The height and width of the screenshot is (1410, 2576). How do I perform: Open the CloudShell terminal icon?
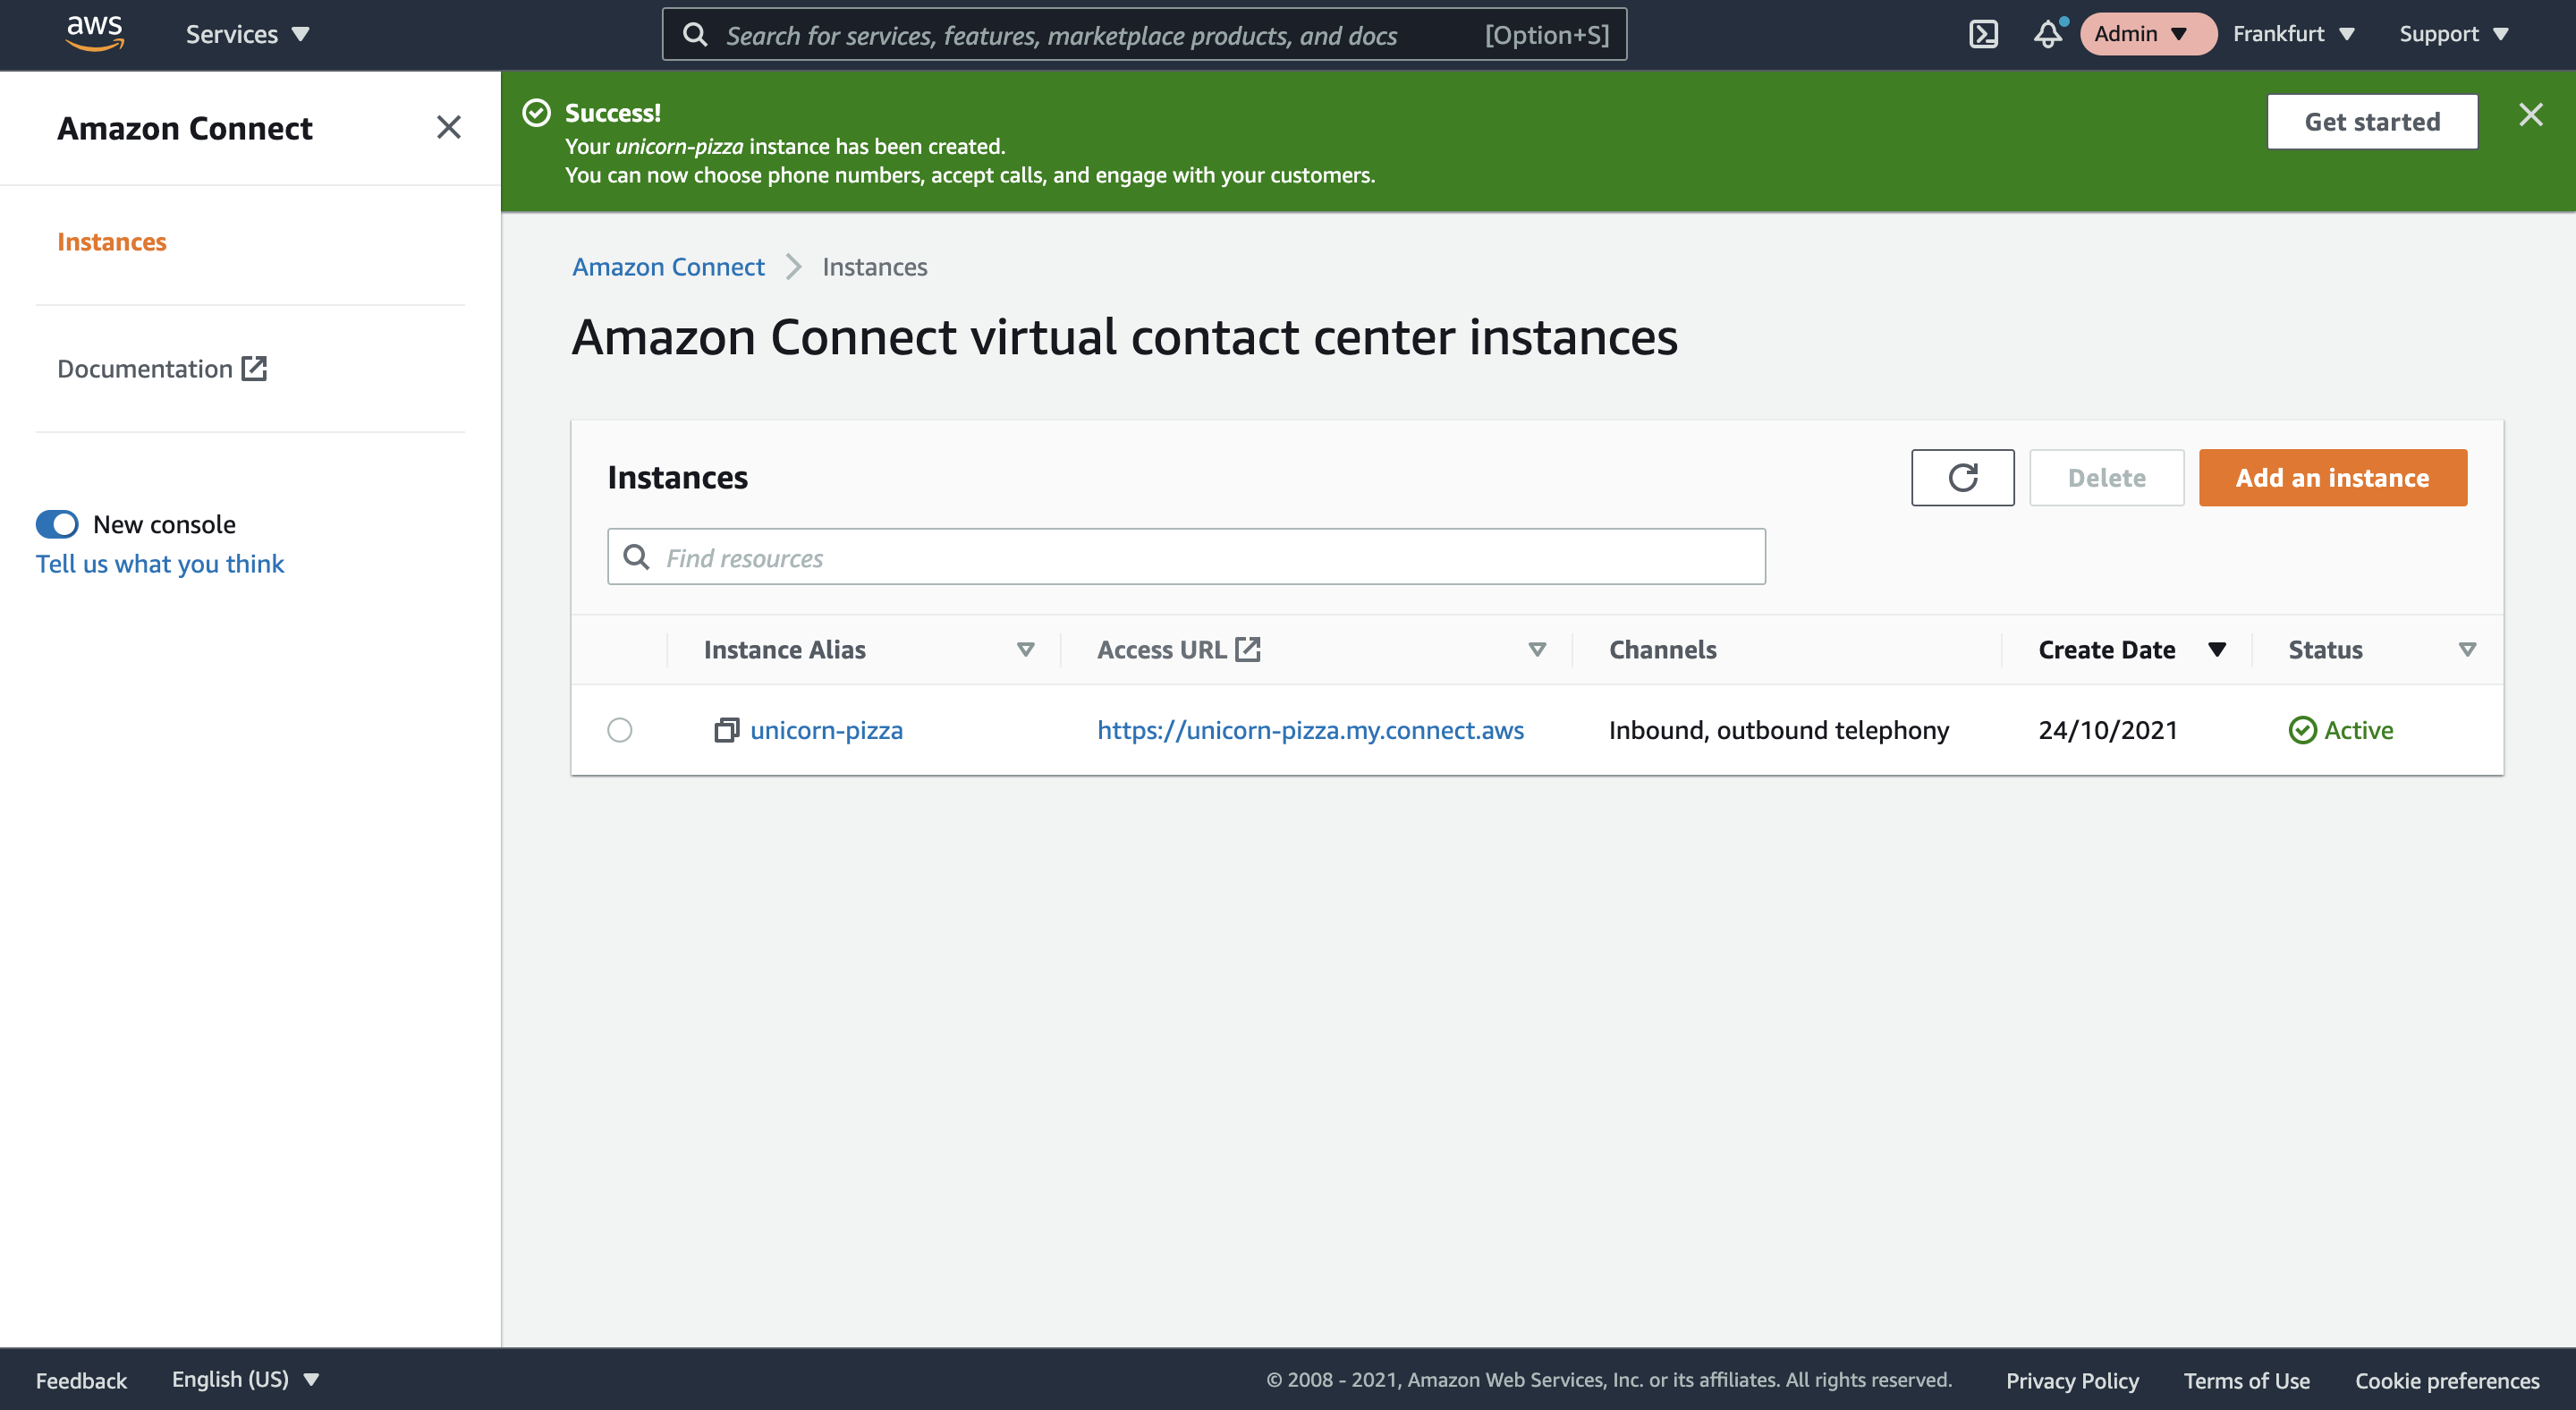coord(1983,34)
